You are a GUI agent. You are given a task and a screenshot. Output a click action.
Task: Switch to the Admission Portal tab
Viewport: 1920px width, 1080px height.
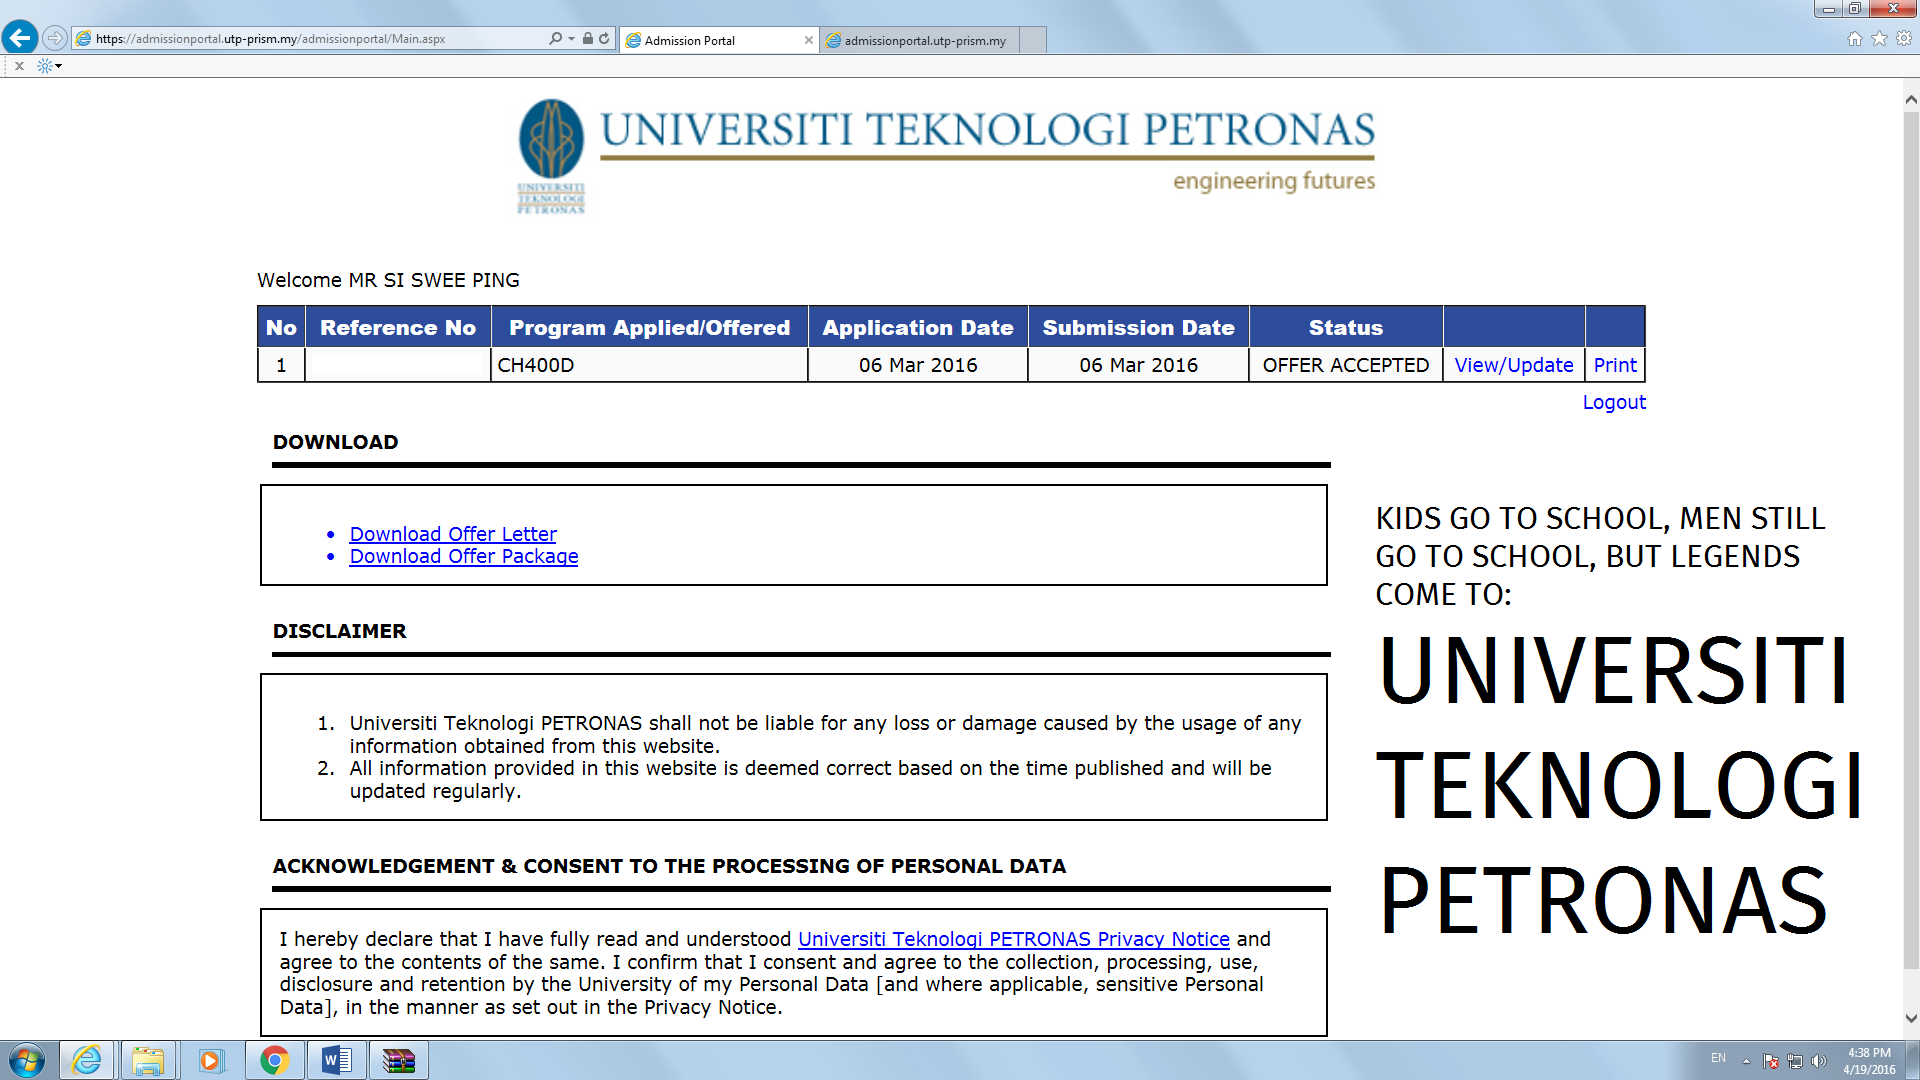tap(719, 40)
